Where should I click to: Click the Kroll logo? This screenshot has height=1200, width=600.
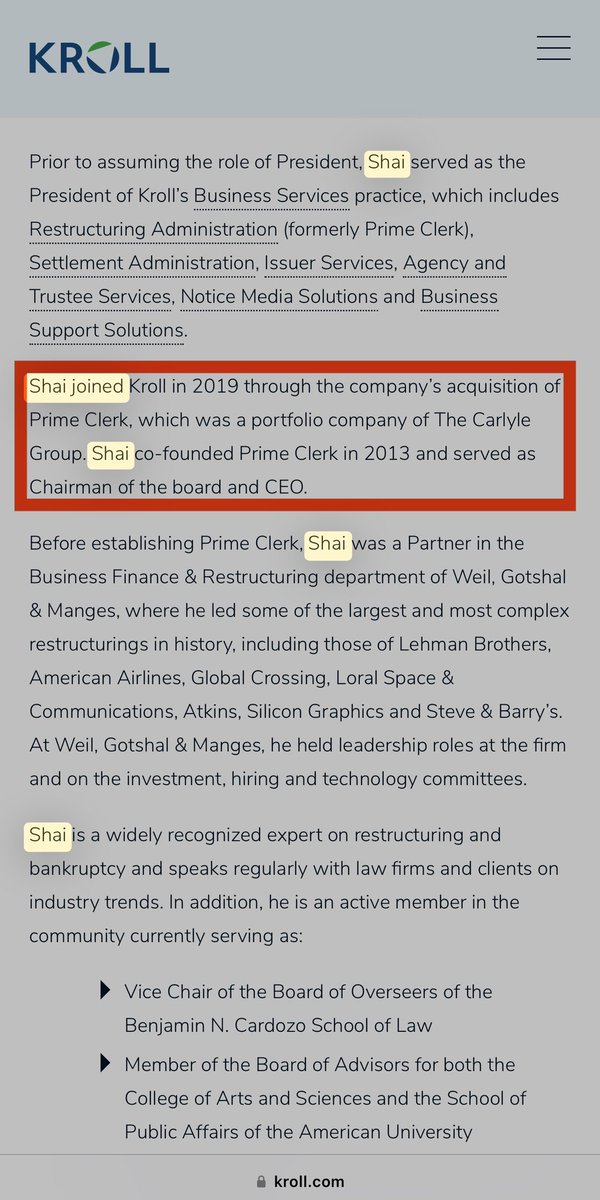[x=99, y=56]
